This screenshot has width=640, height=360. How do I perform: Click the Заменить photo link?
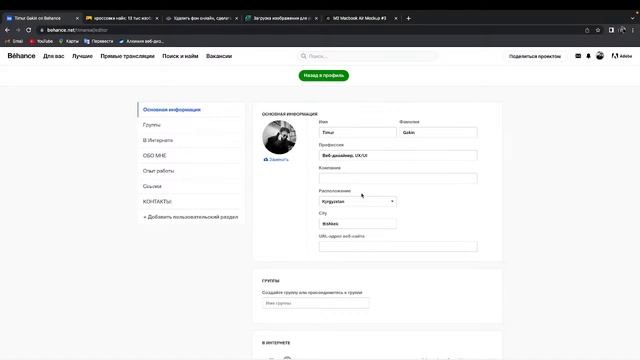279,160
